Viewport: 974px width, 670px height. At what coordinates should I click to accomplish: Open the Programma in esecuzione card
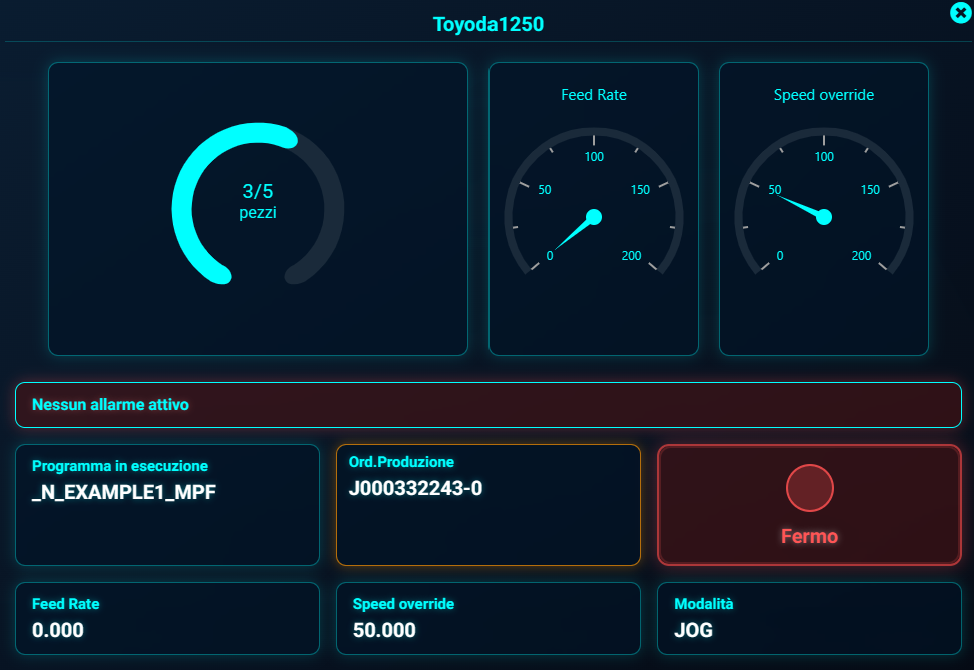click(x=167, y=505)
